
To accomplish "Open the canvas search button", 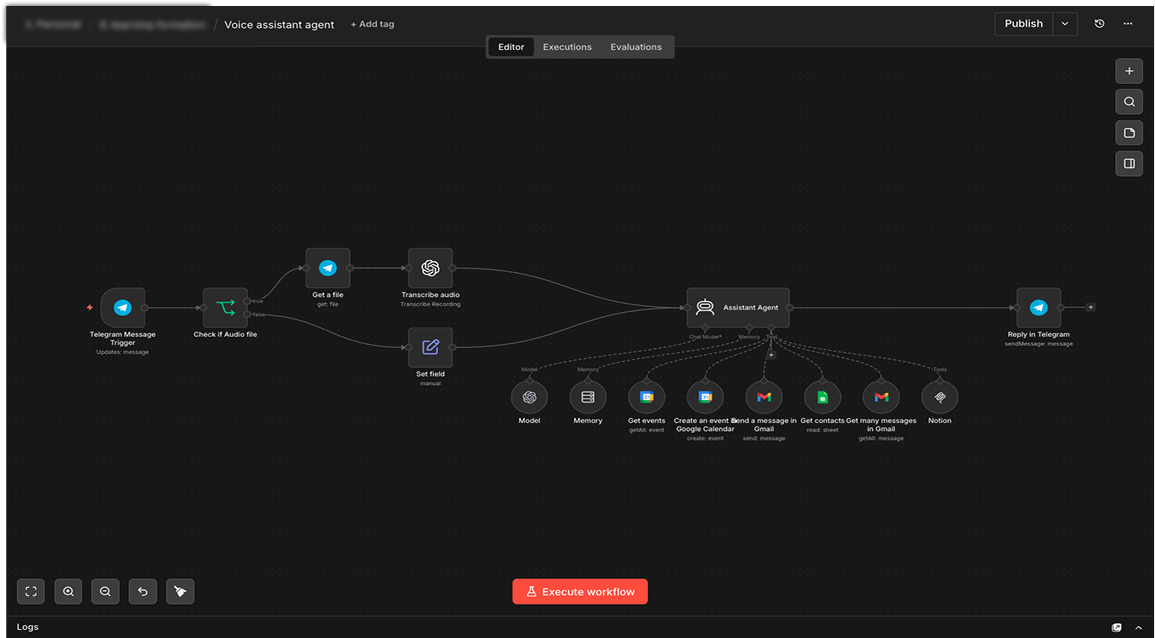I will (1129, 102).
